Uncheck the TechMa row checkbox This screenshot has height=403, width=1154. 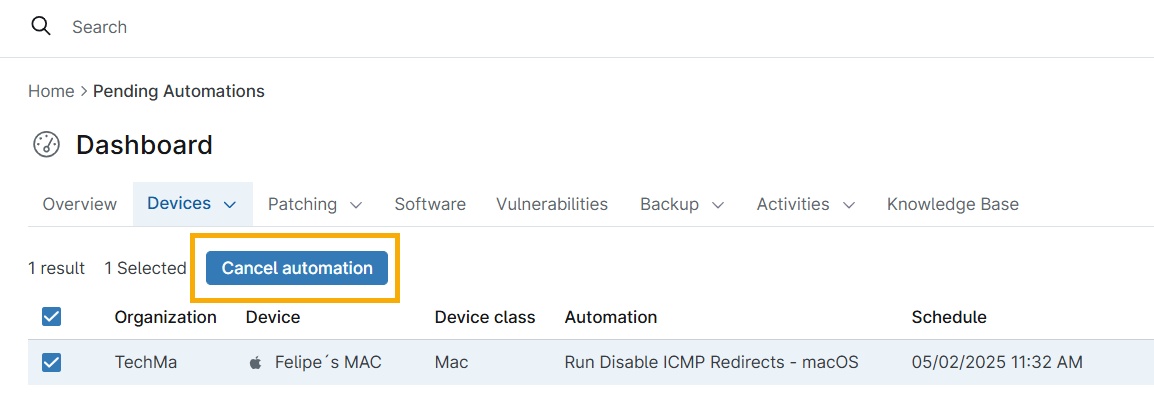click(52, 363)
